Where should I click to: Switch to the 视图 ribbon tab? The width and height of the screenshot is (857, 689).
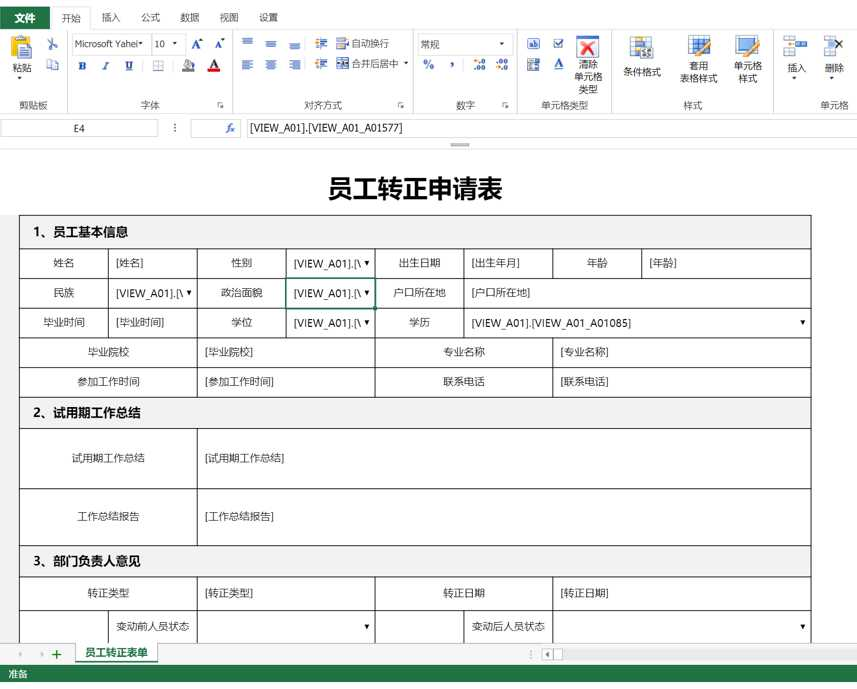pos(229,17)
